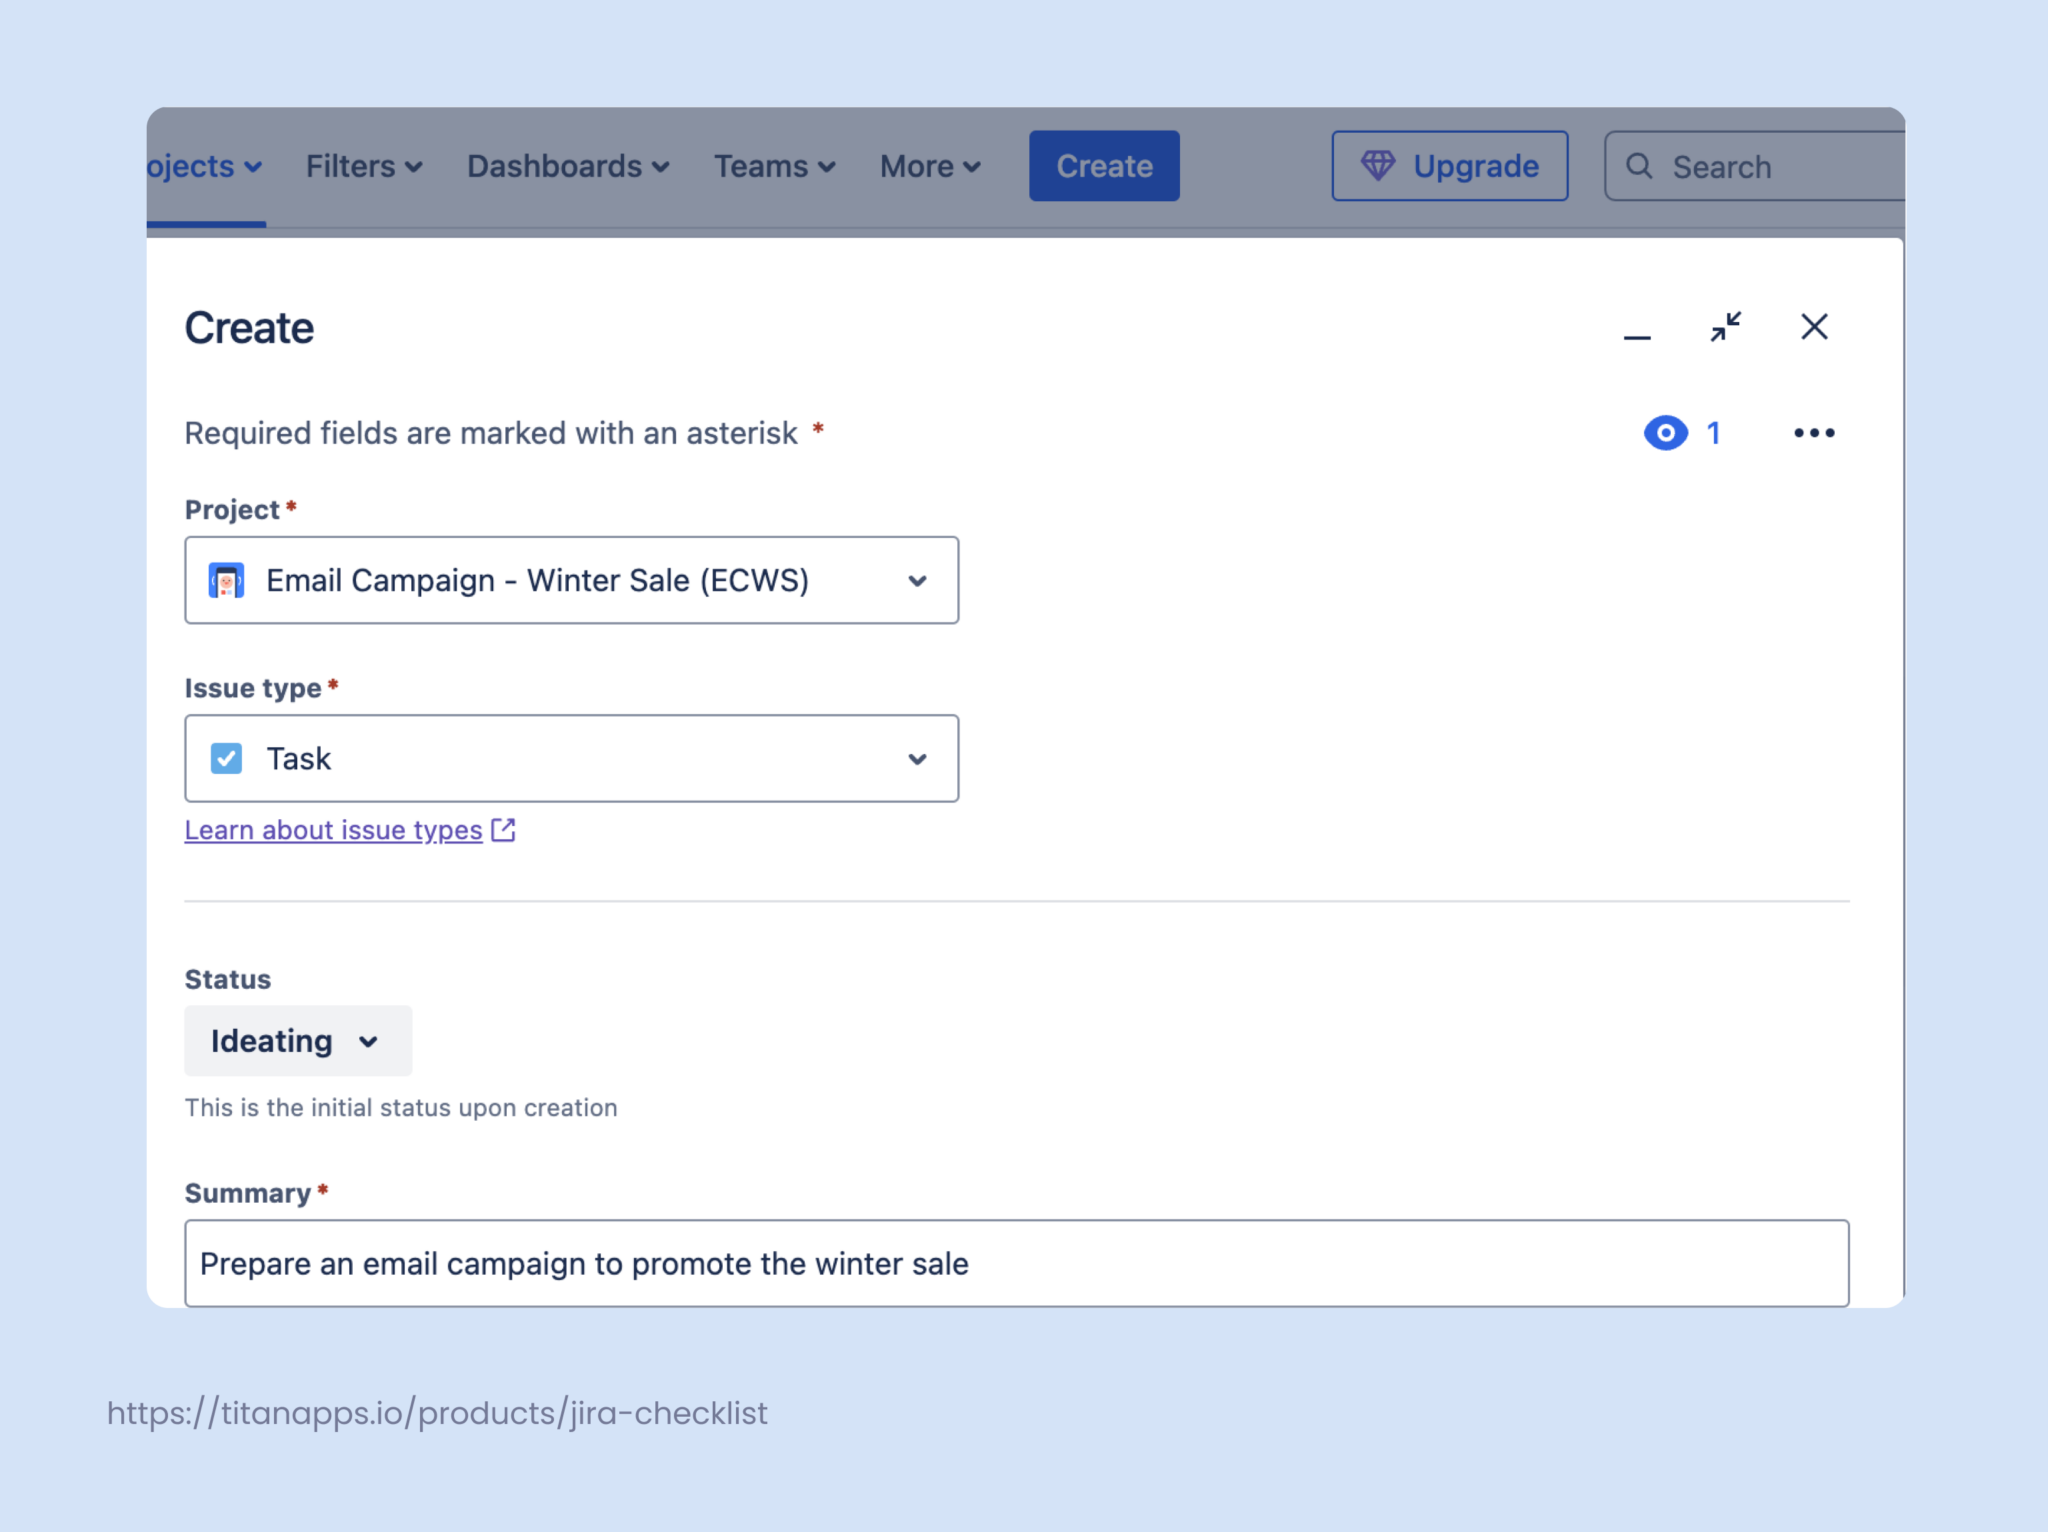Open the Ideating status dropdown

pos(297,1040)
